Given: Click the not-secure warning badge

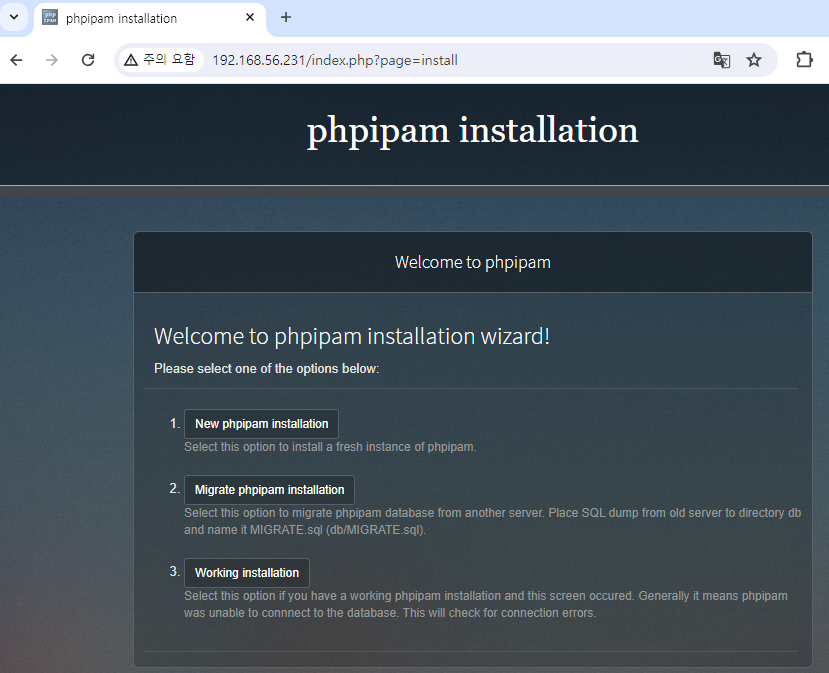Looking at the screenshot, I should pyautogui.click(x=160, y=60).
